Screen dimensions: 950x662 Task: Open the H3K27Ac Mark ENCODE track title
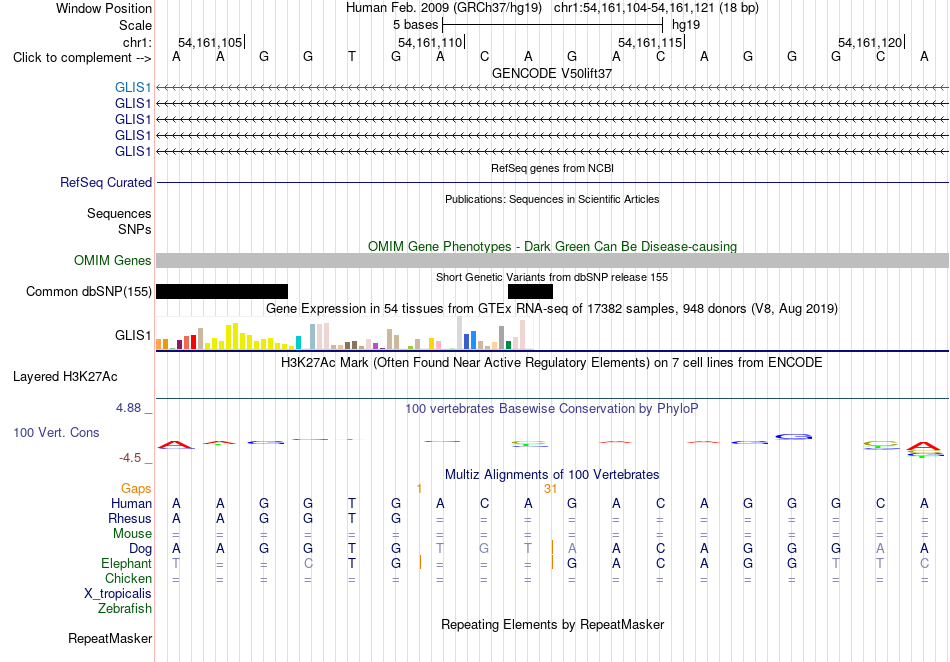click(552, 363)
